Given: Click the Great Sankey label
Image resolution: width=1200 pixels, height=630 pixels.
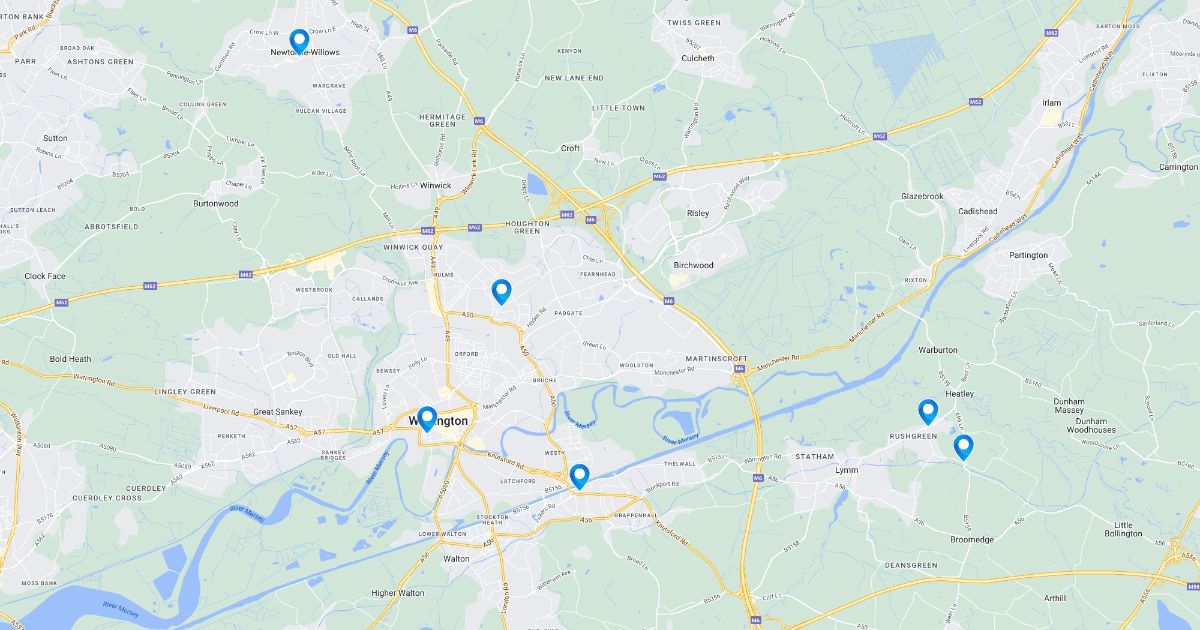Looking at the screenshot, I should [x=278, y=411].
